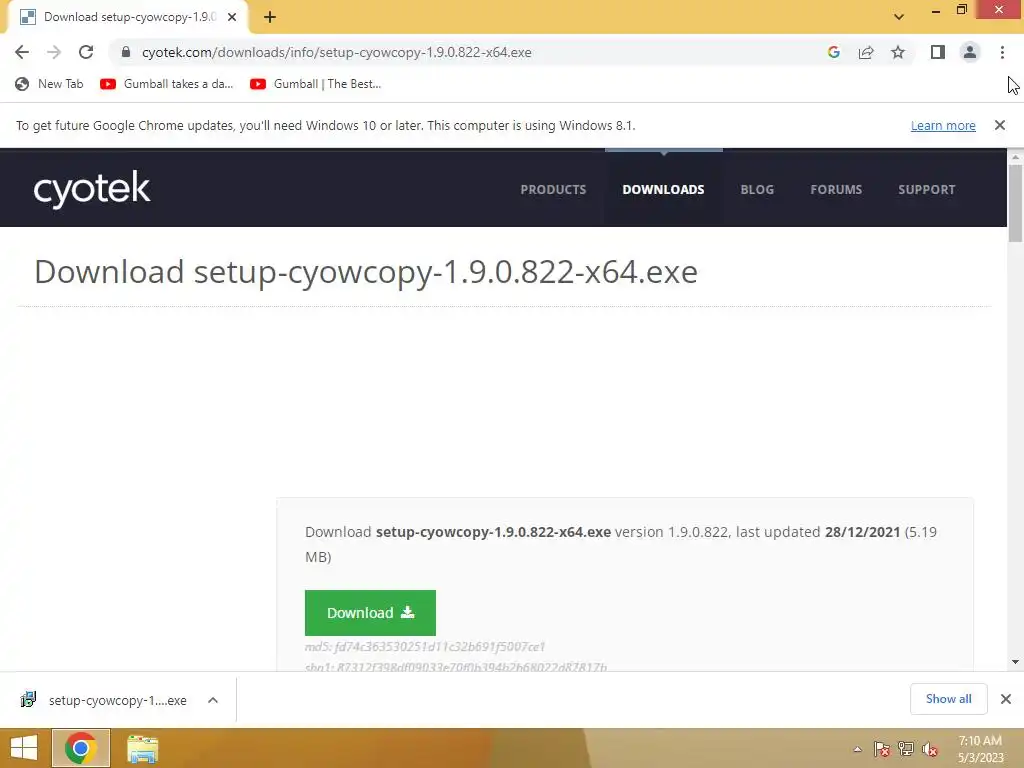View site info via the padlock icon
The height and width of the screenshot is (768, 1024).
tap(126, 52)
